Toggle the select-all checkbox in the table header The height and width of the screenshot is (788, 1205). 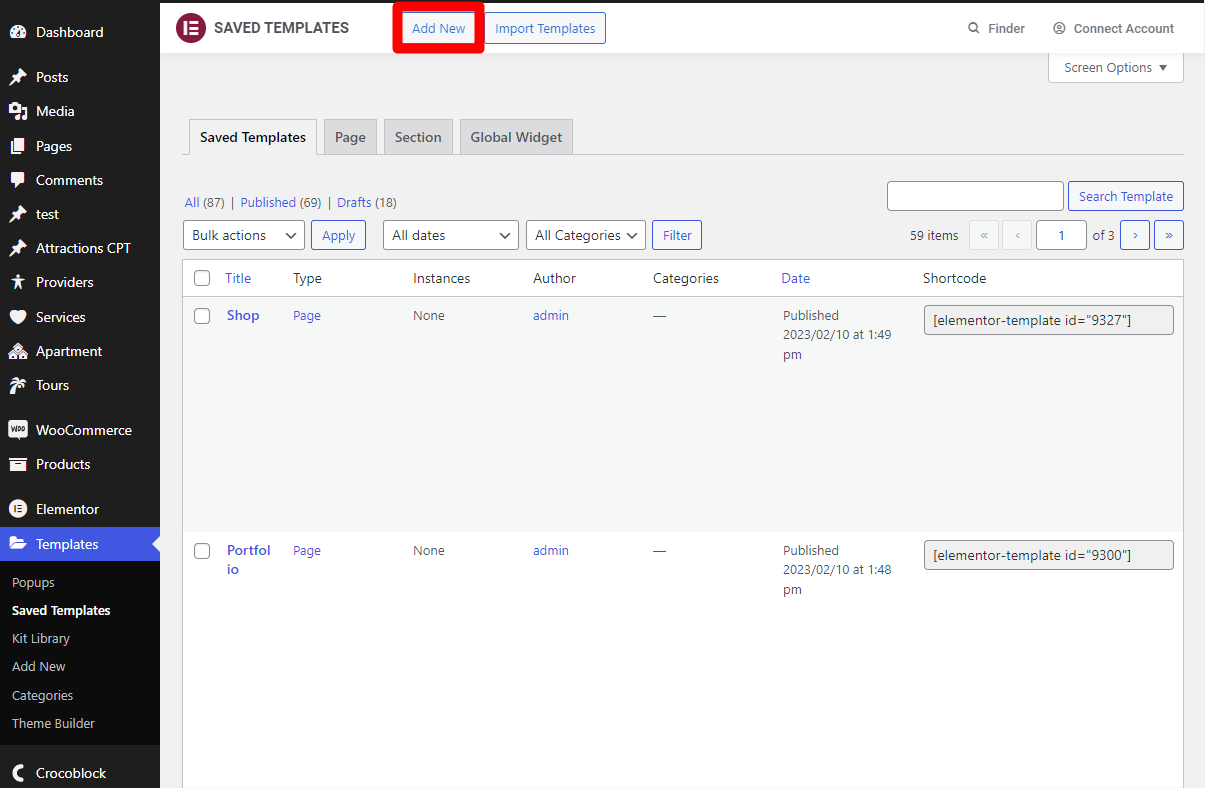click(202, 278)
